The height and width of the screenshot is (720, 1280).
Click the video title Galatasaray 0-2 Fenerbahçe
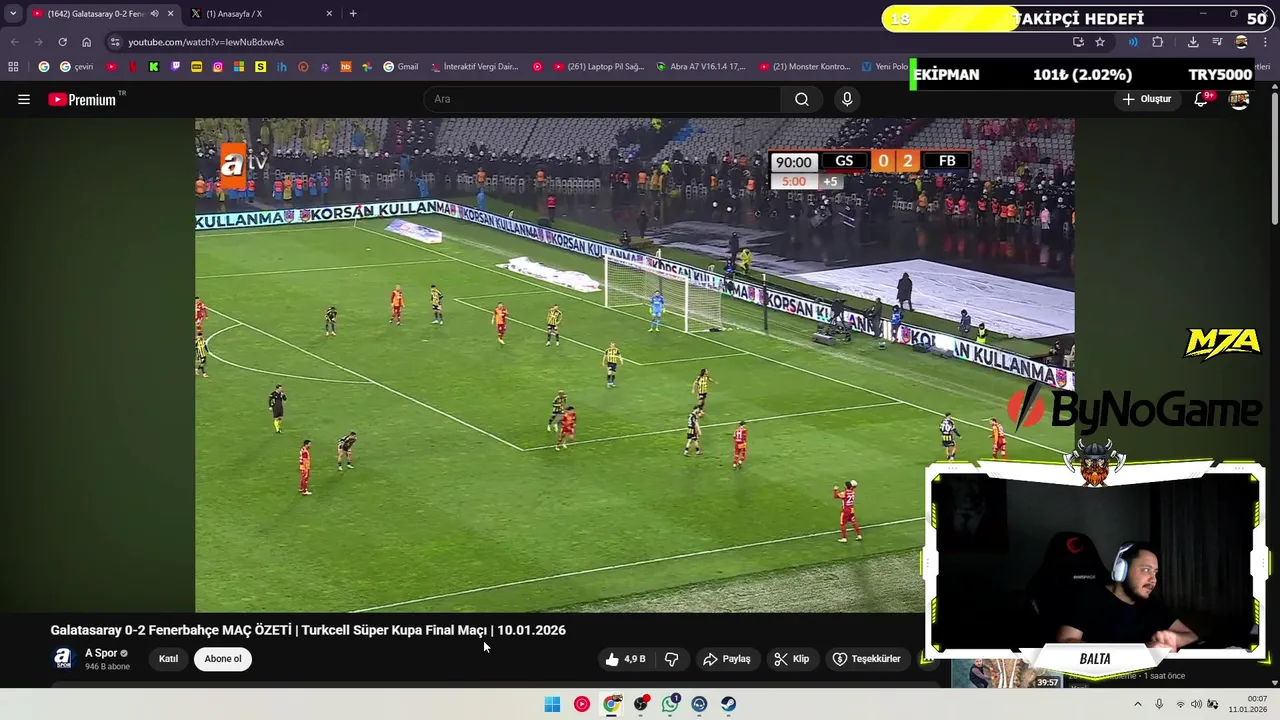click(x=308, y=630)
